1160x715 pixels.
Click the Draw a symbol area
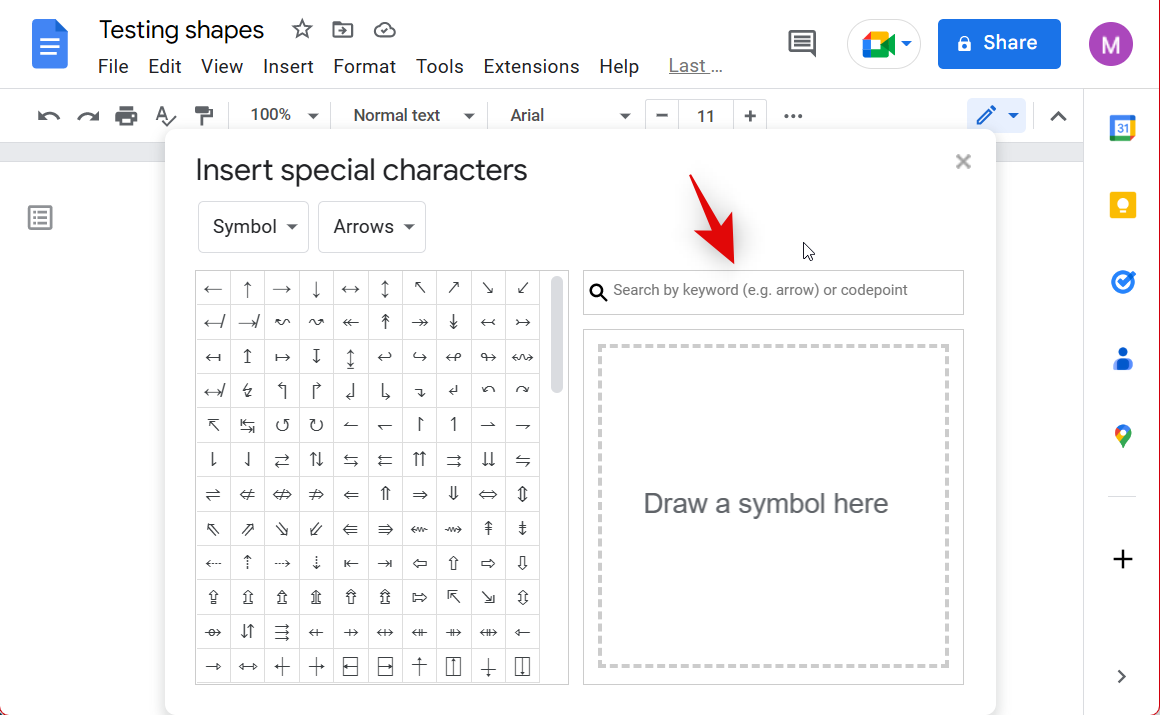773,506
